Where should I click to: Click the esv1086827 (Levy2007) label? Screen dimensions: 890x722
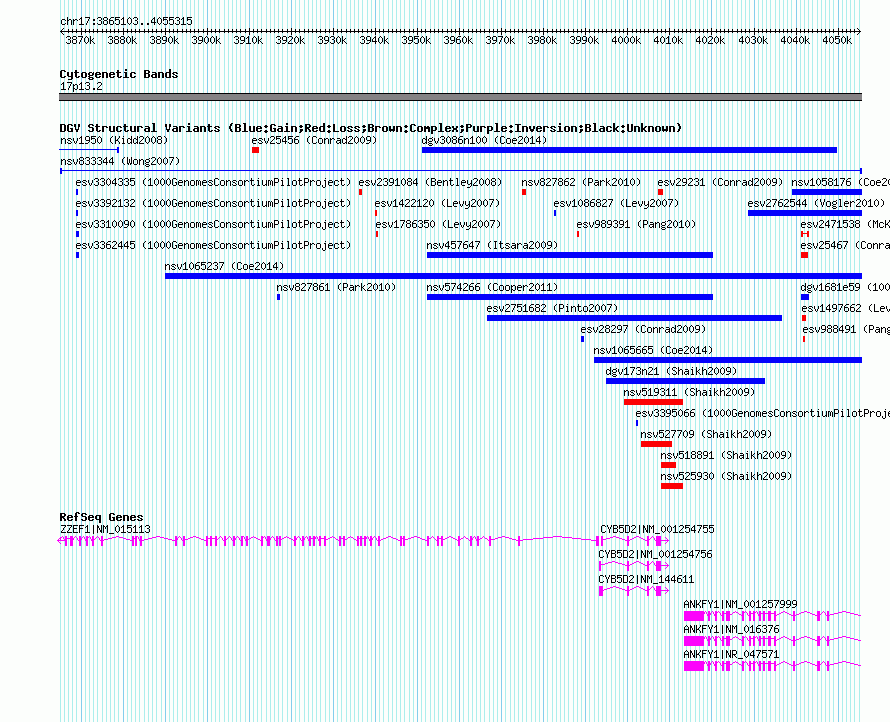click(616, 203)
